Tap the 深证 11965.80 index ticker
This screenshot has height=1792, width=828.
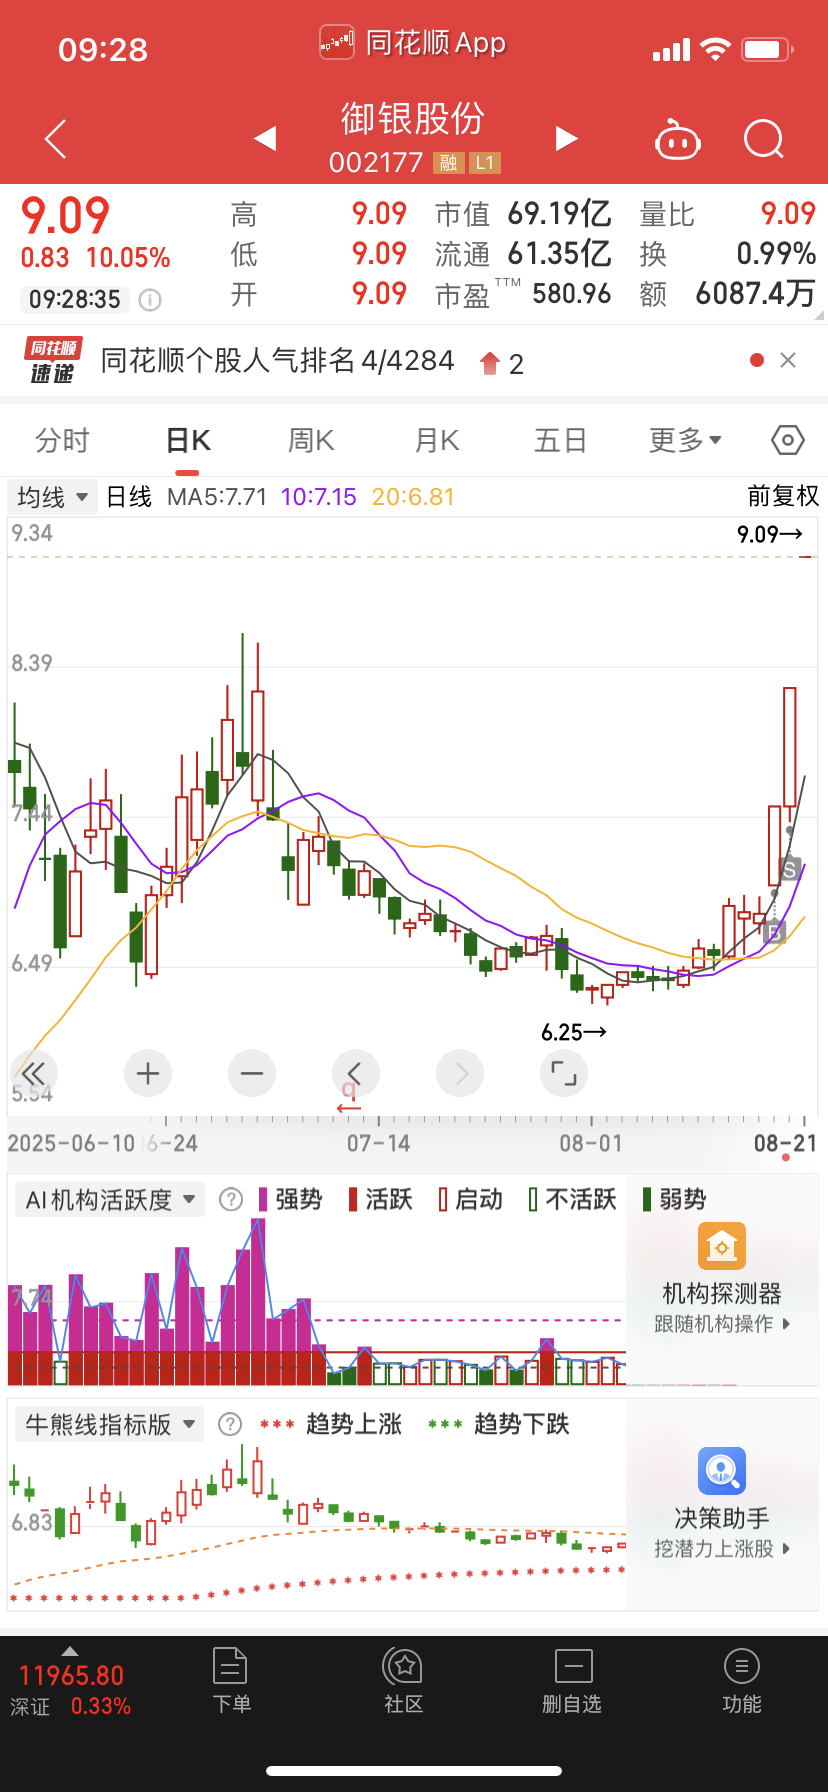(72, 1689)
